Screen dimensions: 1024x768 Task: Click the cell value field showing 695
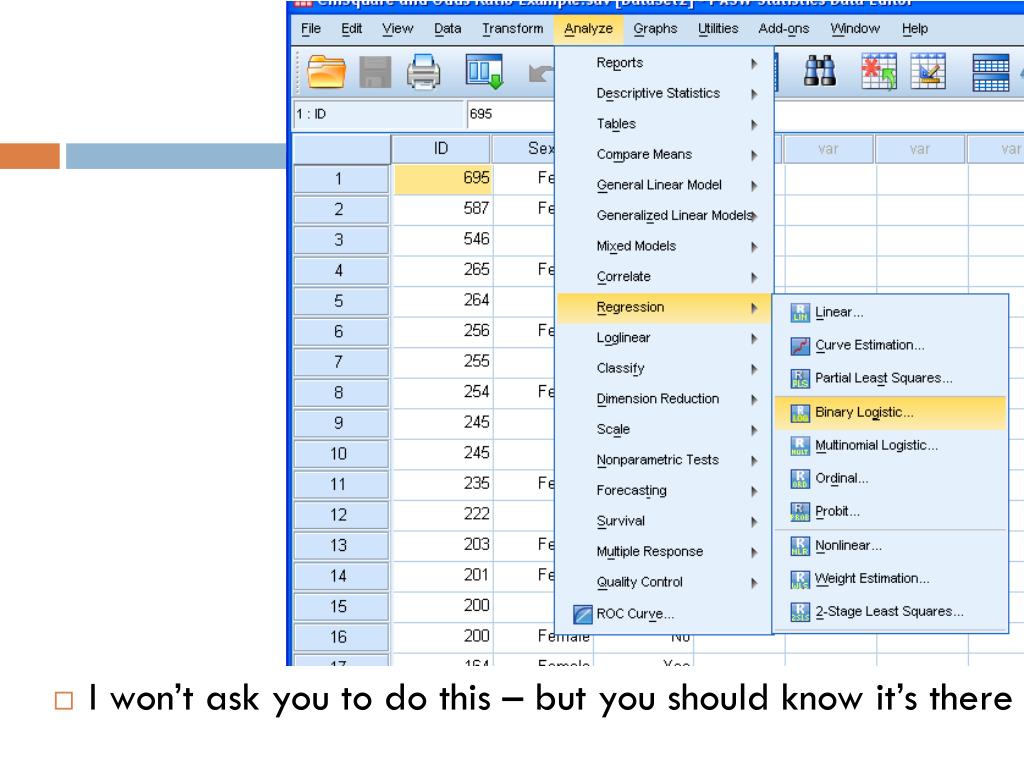511,114
